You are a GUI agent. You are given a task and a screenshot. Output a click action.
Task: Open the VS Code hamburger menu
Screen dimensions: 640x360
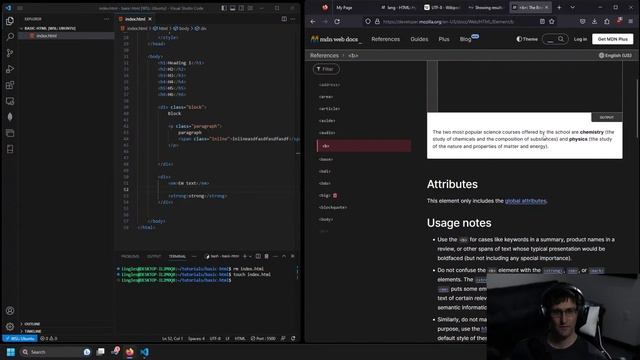coord(20,8)
